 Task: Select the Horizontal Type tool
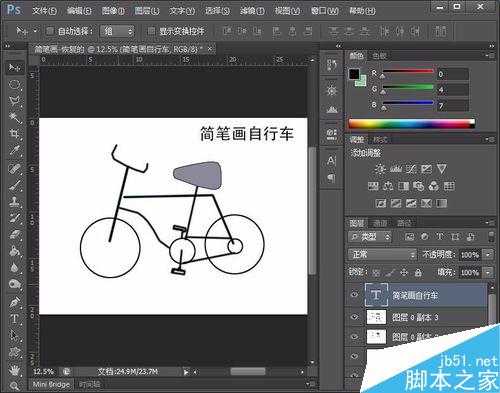pos(14,319)
